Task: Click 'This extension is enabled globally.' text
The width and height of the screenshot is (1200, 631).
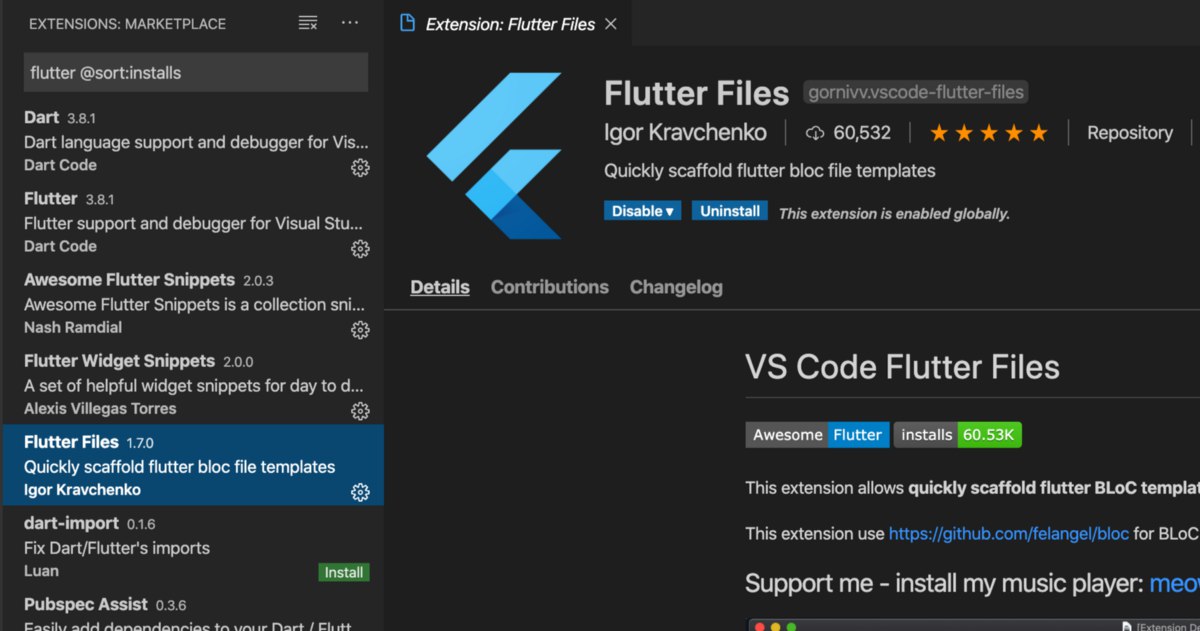Action: tap(894, 213)
